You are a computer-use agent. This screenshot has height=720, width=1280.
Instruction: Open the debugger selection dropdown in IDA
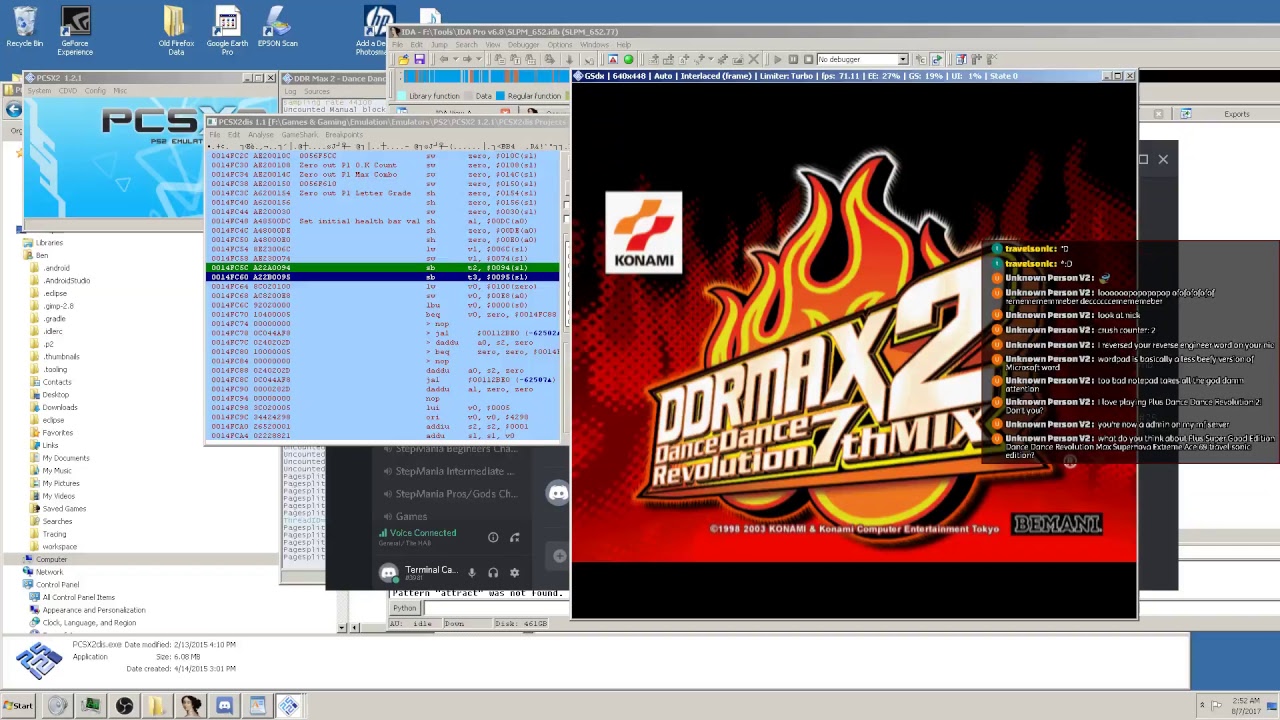tap(902, 60)
